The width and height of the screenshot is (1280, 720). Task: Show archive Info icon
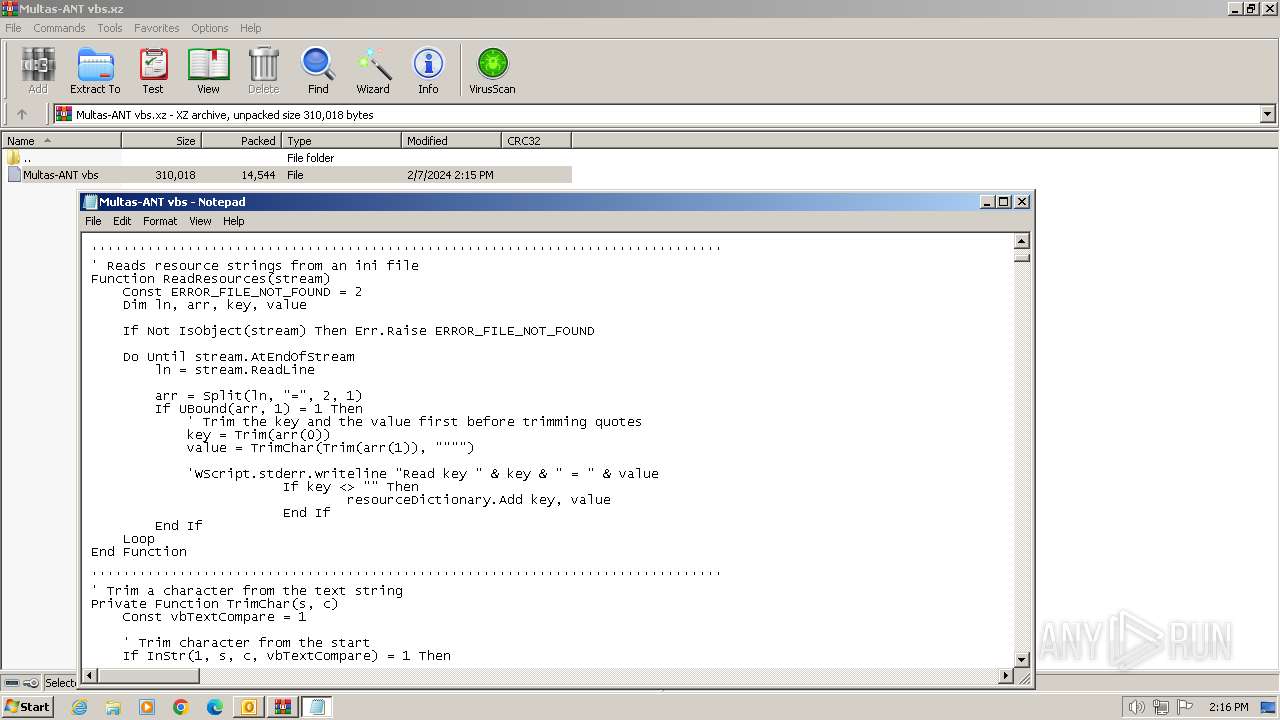[428, 70]
